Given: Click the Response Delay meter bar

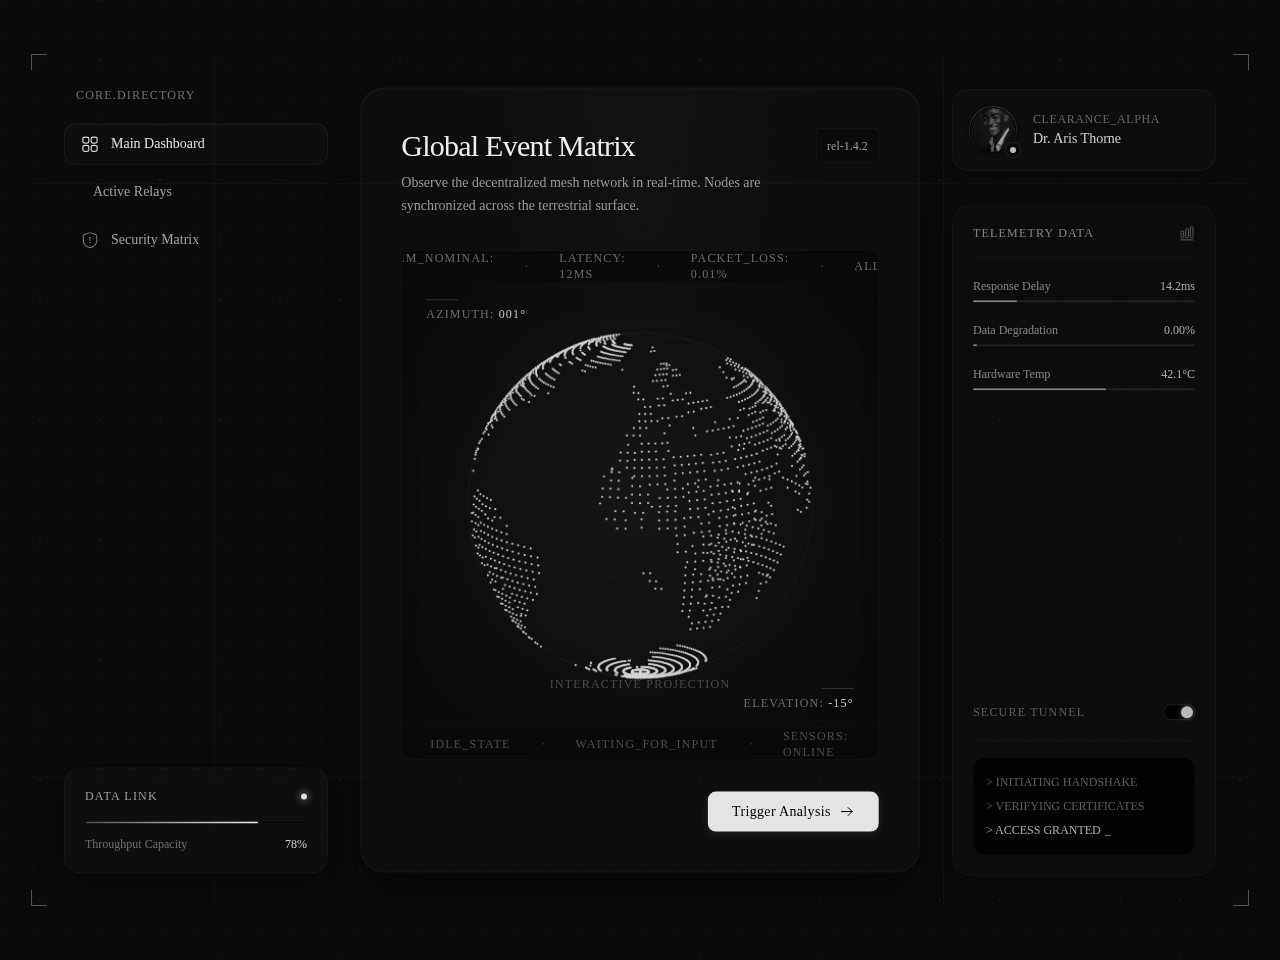Looking at the screenshot, I should click(x=1083, y=300).
